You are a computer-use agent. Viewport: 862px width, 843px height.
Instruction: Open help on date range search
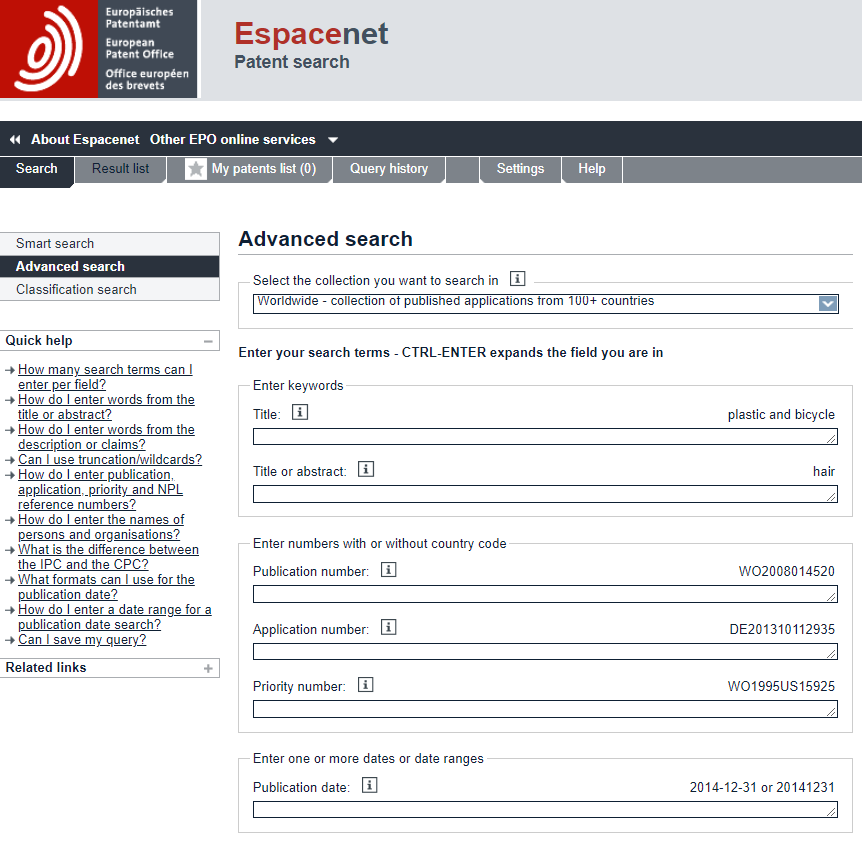[114, 617]
